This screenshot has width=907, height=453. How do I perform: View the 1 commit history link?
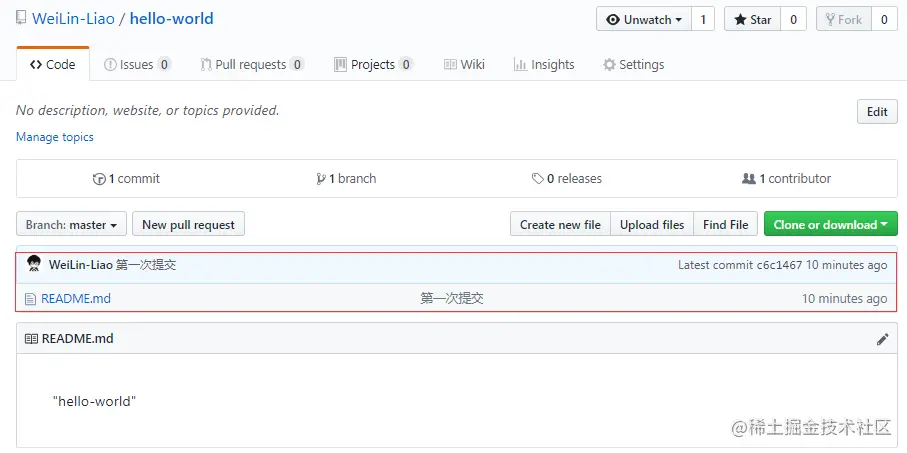point(126,179)
